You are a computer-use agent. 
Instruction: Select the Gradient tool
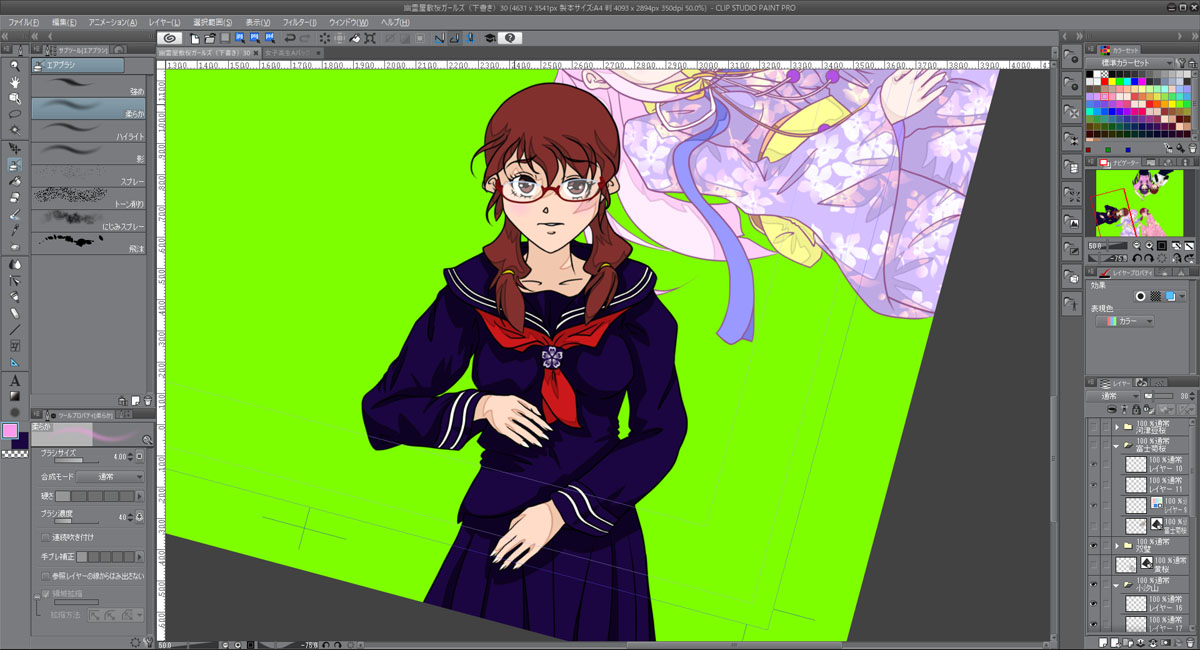click(15, 396)
